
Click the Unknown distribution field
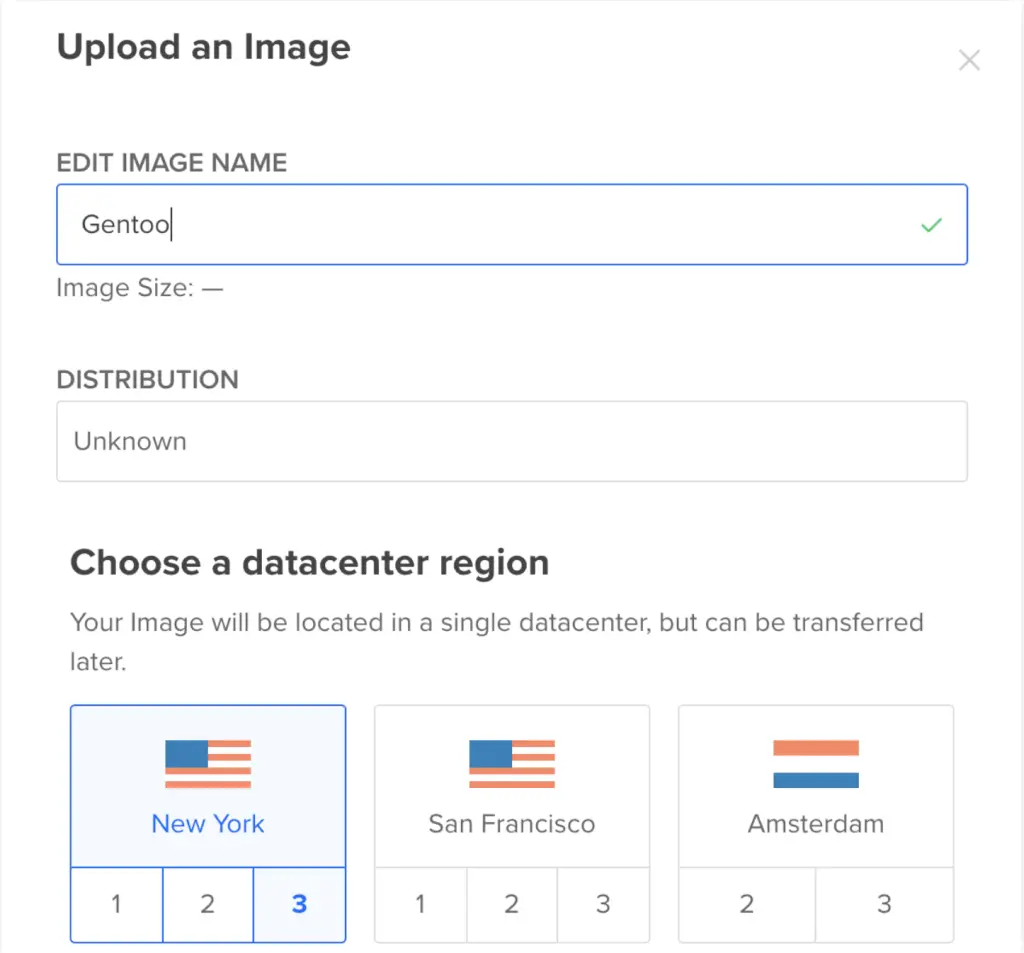pos(512,441)
